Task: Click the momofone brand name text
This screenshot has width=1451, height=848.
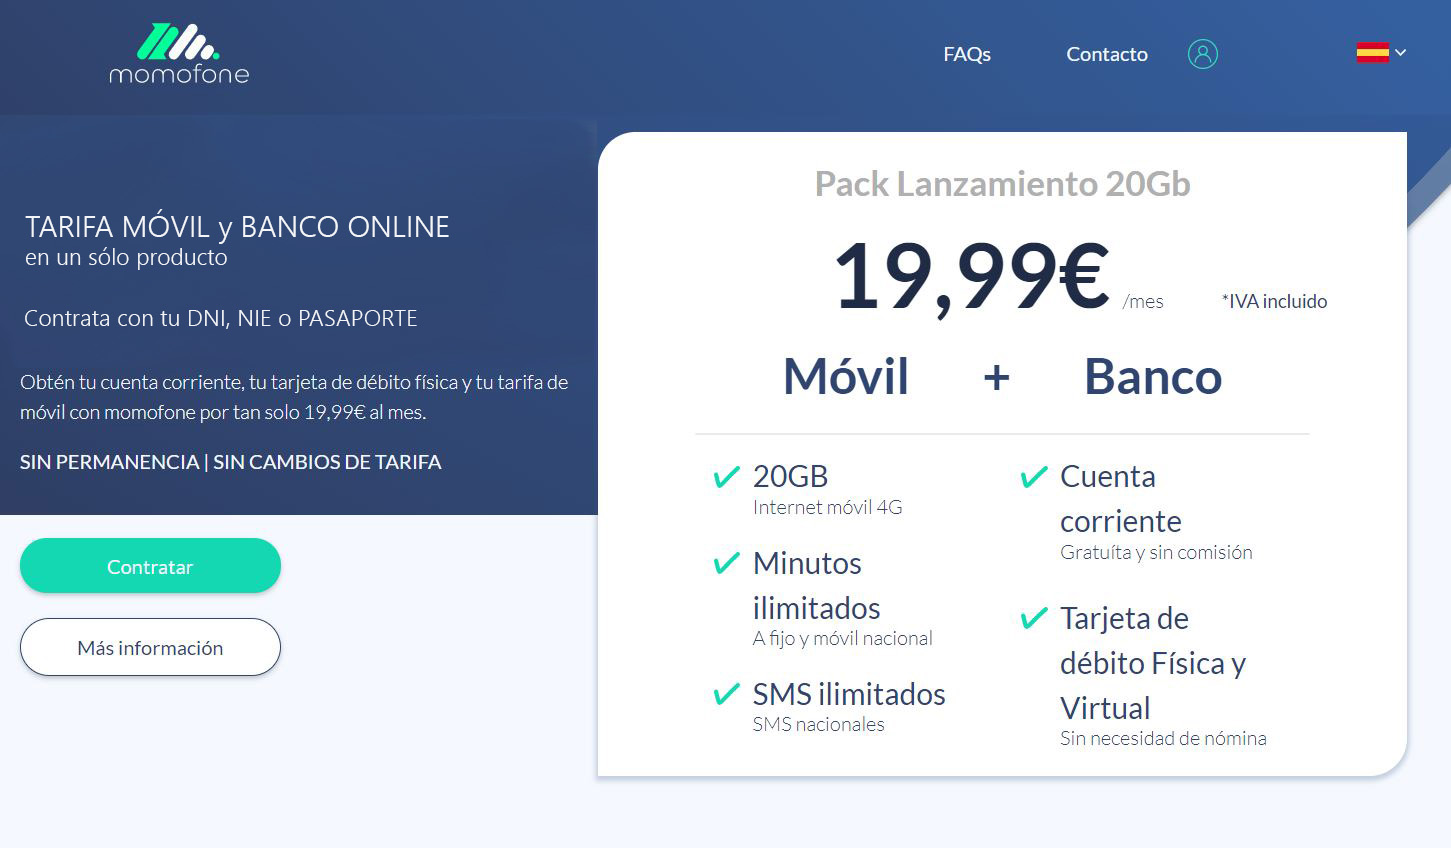Action: pos(179,74)
